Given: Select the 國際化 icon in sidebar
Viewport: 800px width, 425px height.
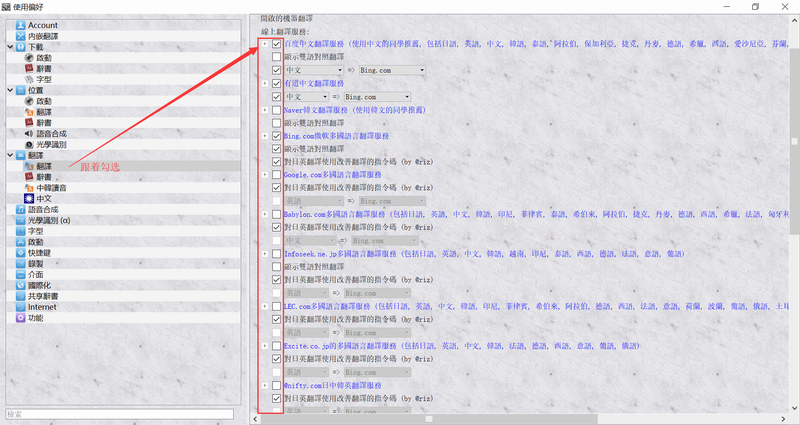Looking at the screenshot, I should 21,285.
